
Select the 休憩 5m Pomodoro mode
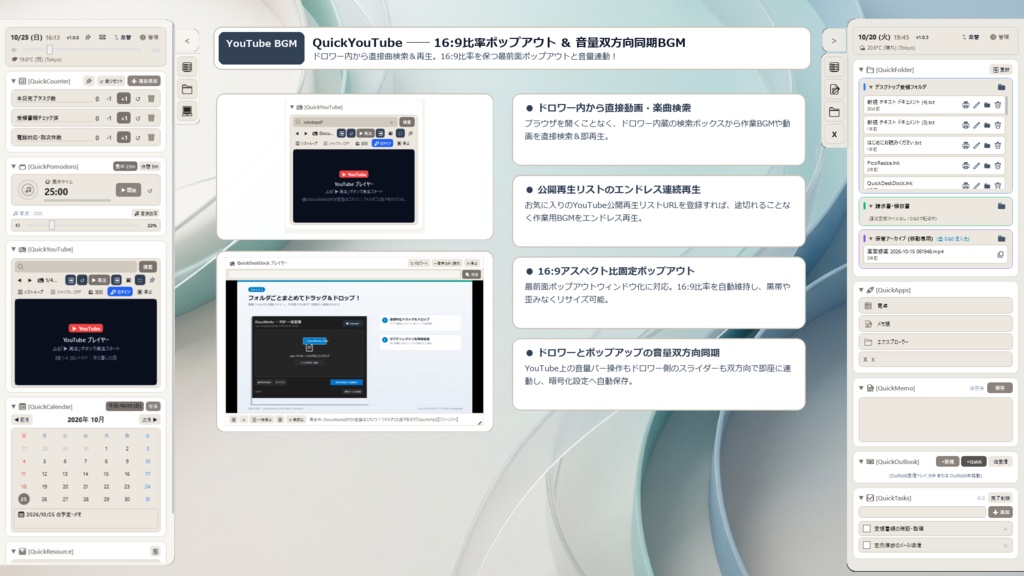pos(150,167)
